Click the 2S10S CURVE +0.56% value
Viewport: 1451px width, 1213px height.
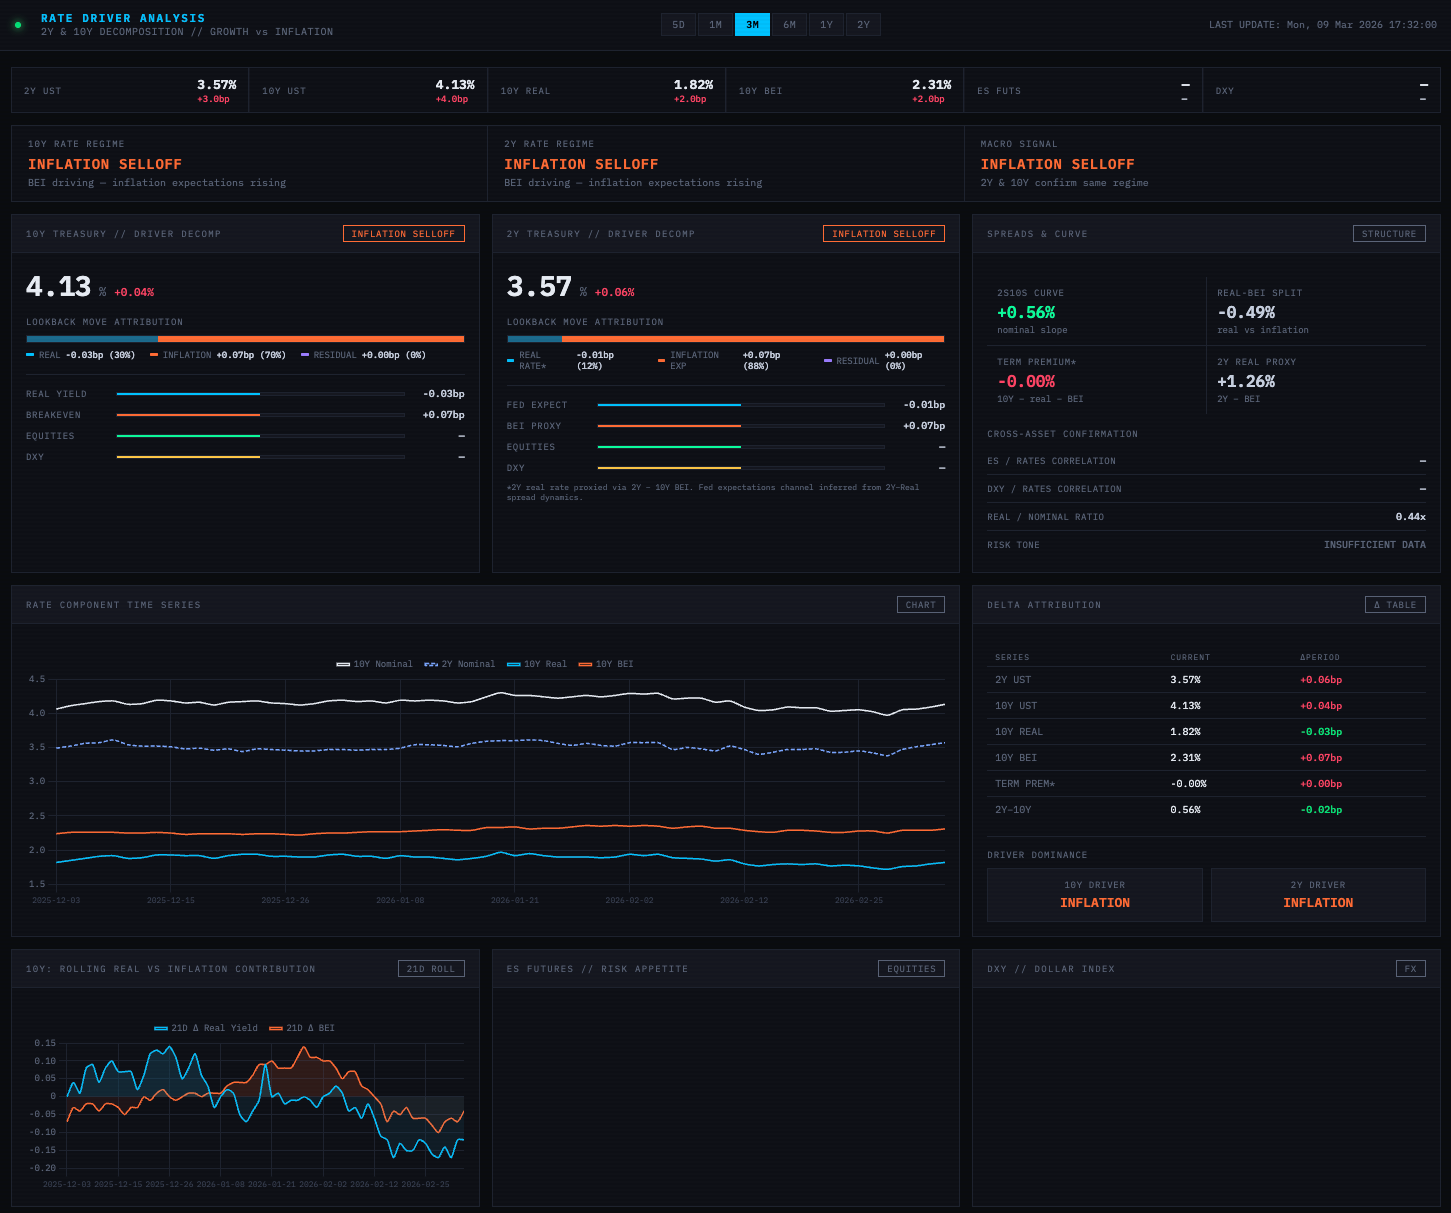click(x=1026, y=313)
